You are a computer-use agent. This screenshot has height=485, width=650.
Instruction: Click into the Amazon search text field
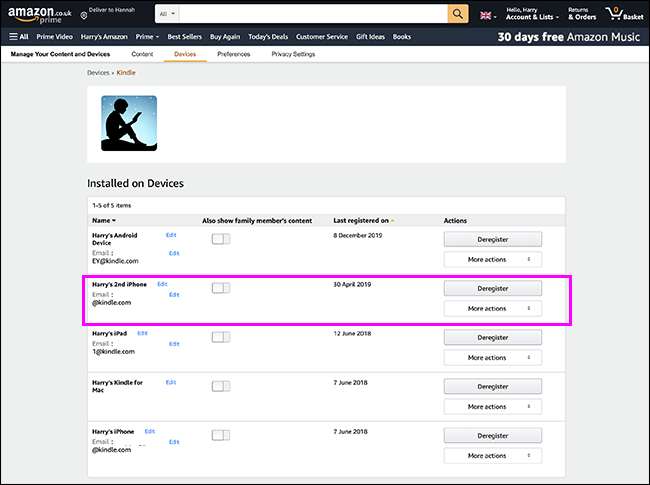point(310,14)
